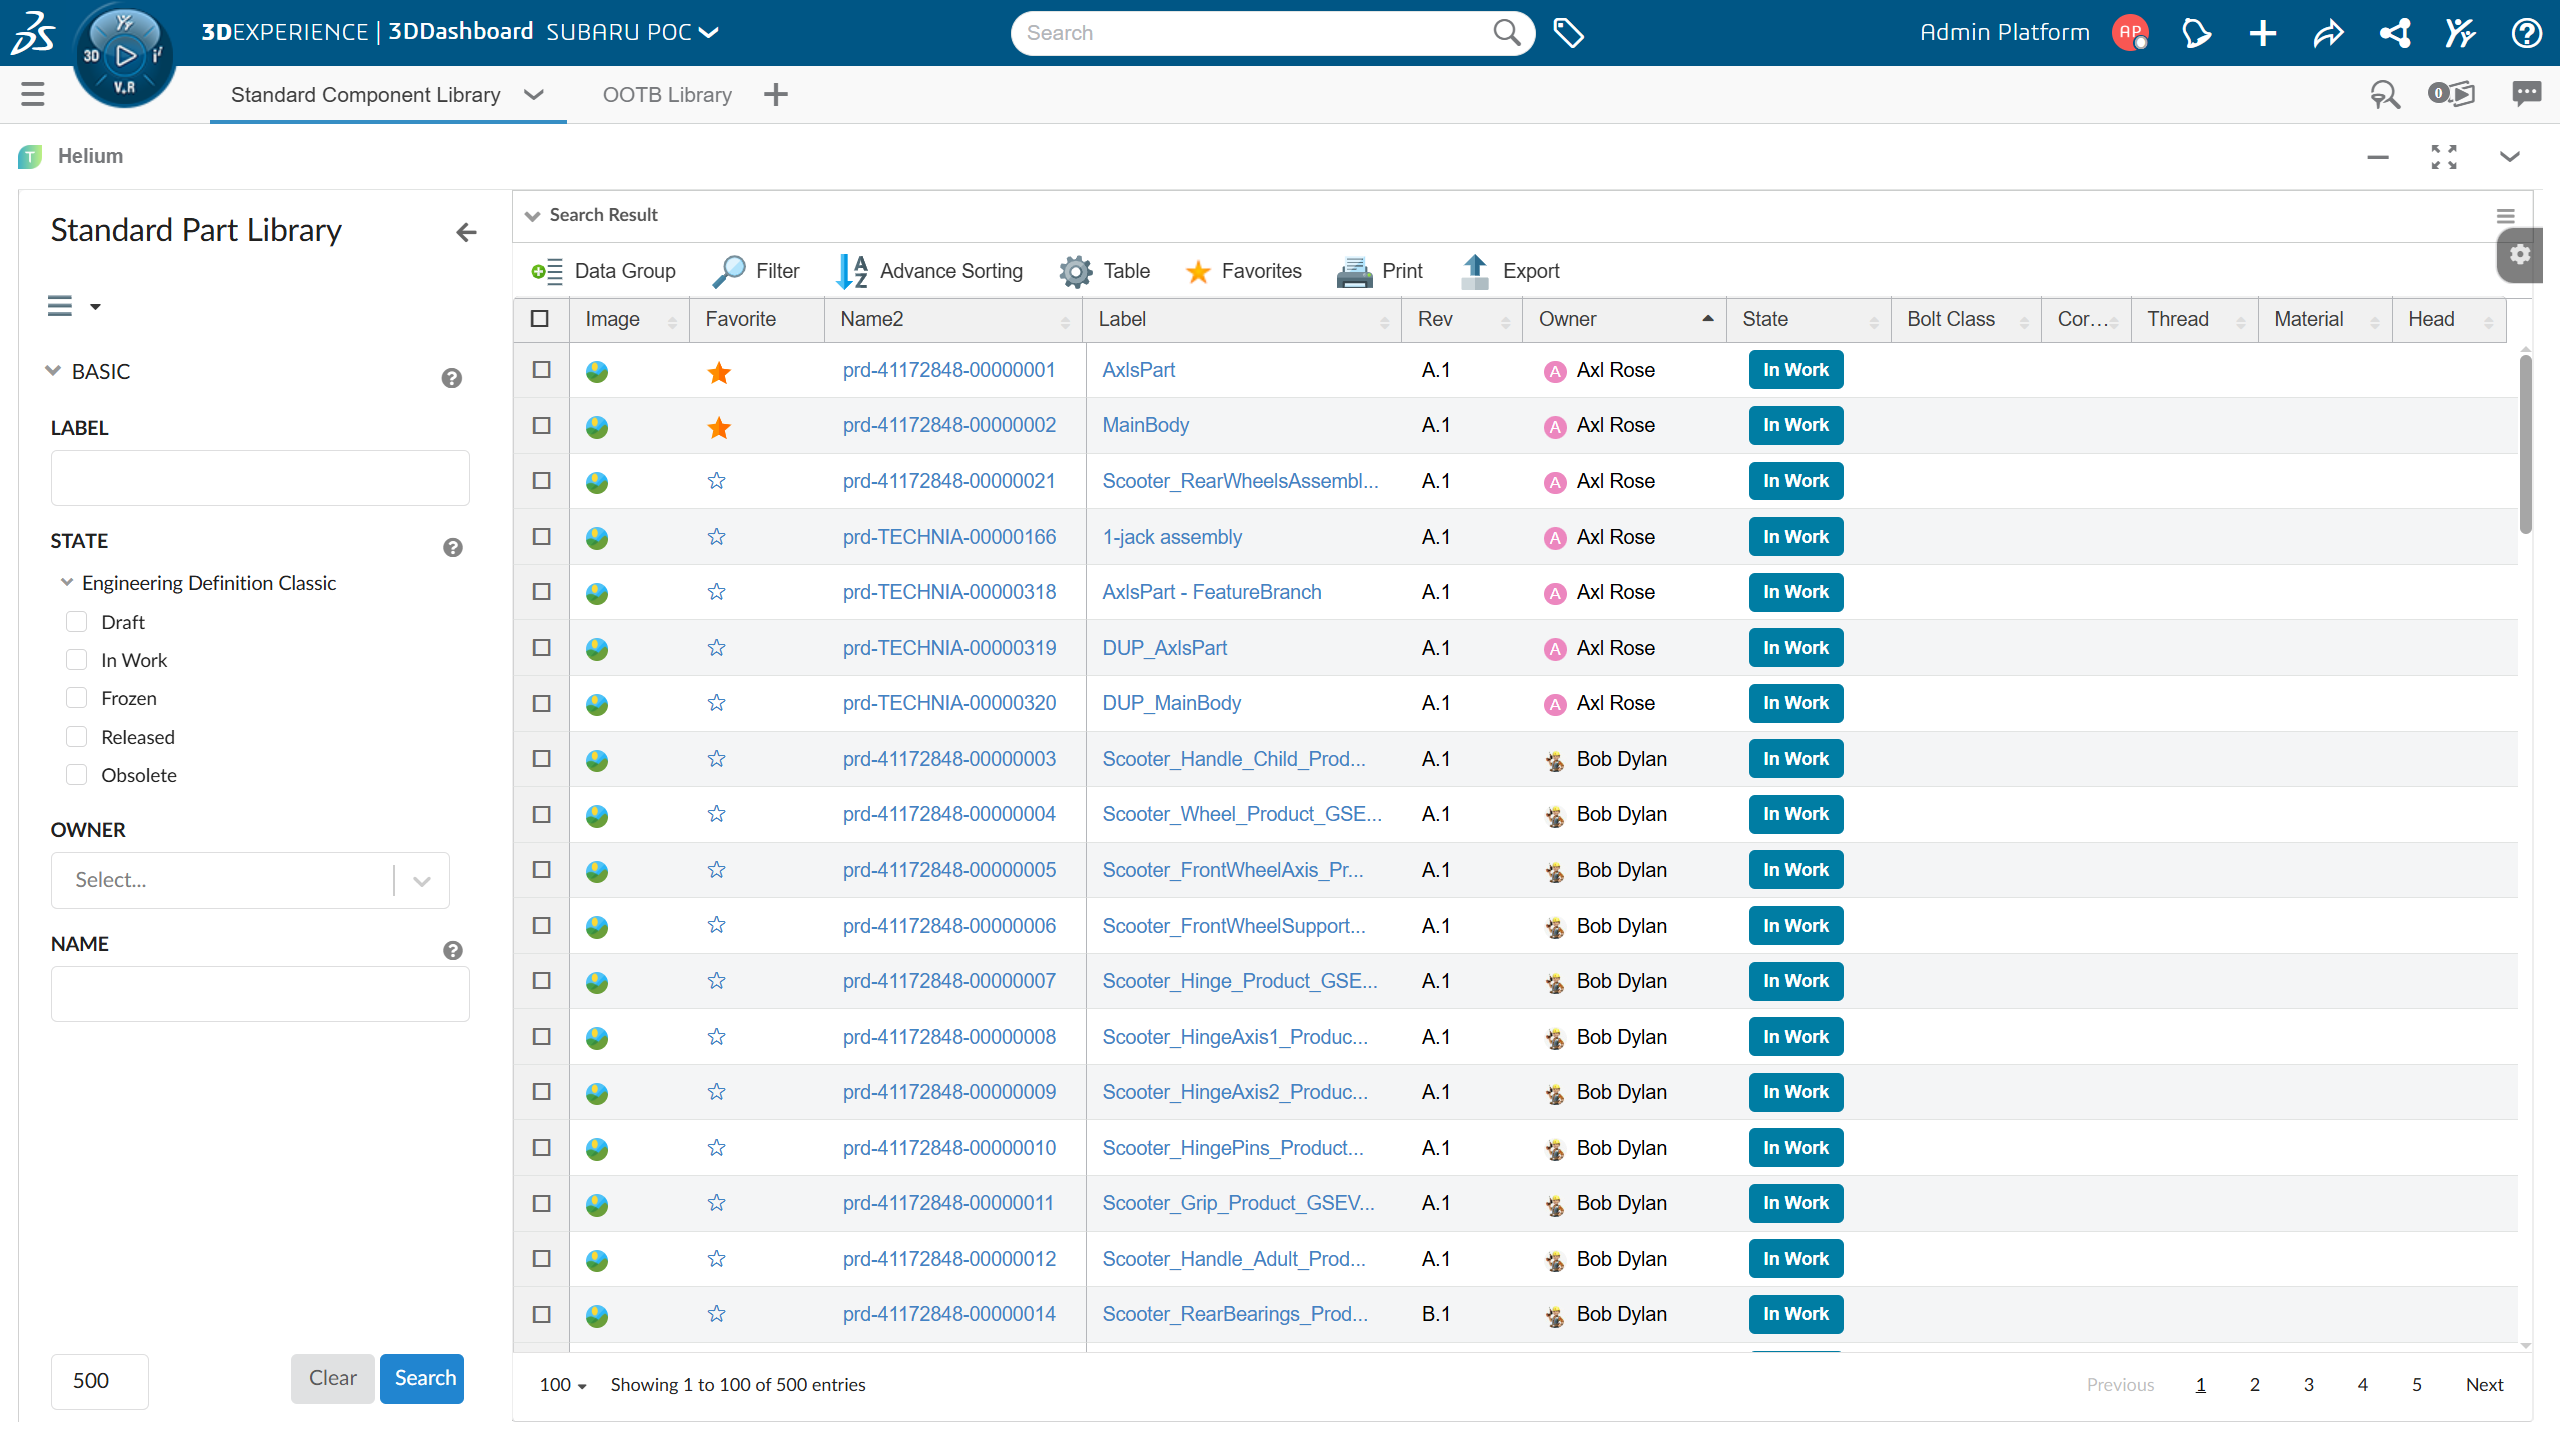The height and width of the screenshot is (1440, 2560).
Task: Click the Search button
Action: pos(422,1378)
